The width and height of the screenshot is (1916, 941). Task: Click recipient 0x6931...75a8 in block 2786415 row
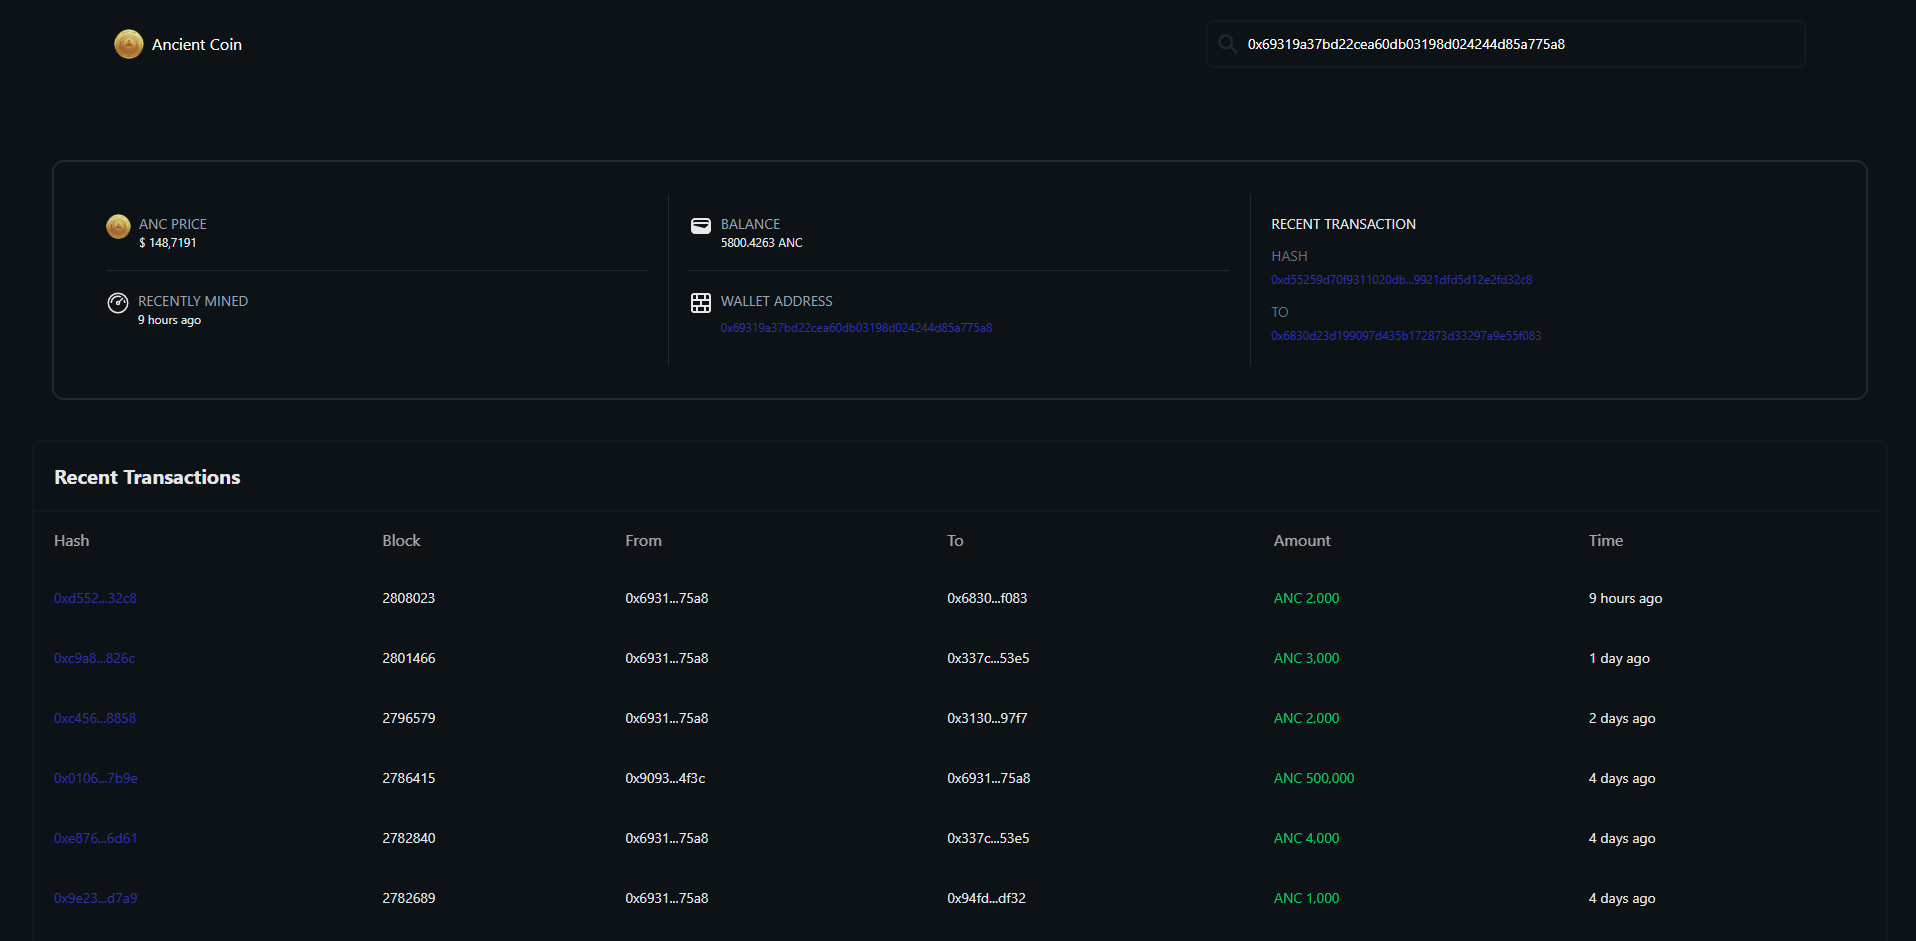coord(989,778)
